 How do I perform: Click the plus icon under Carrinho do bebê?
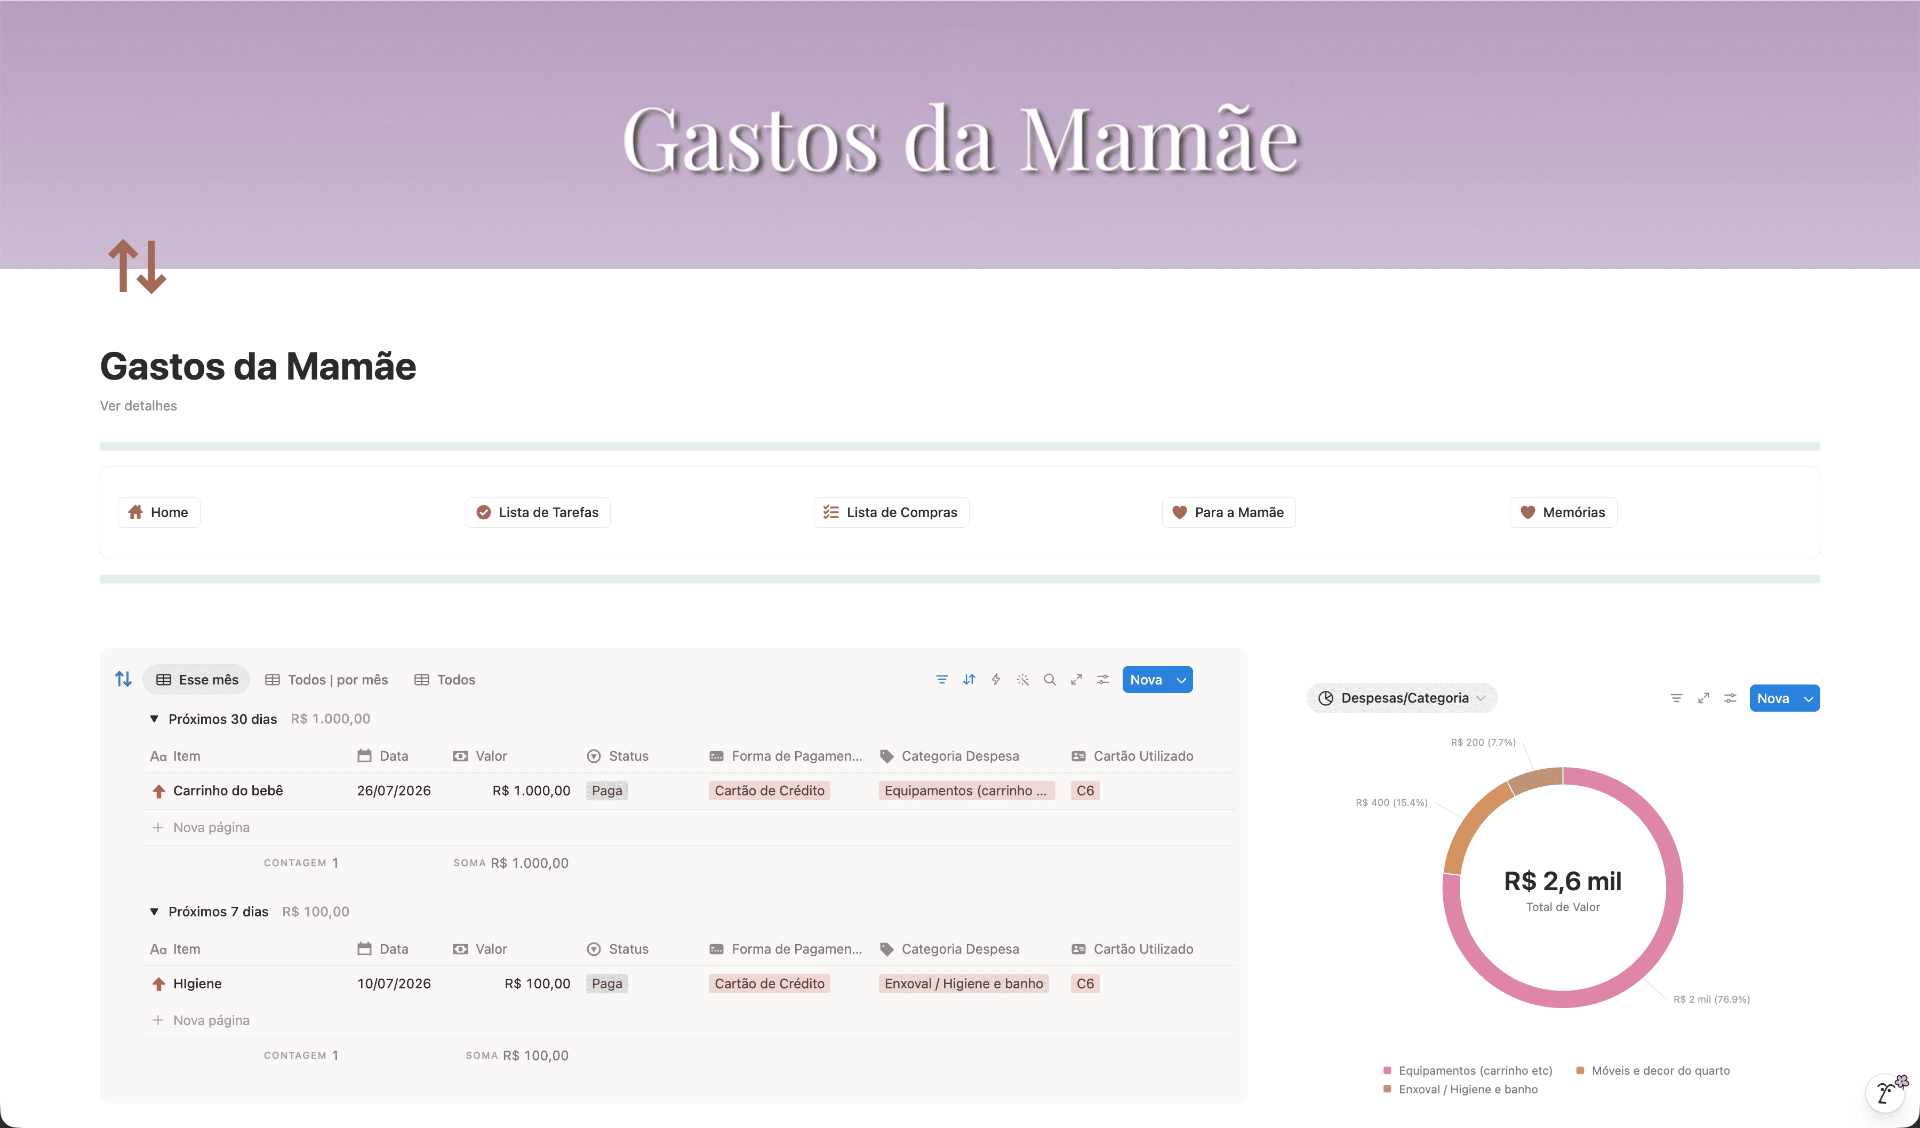pyautogui.click(x=158, y=828)
